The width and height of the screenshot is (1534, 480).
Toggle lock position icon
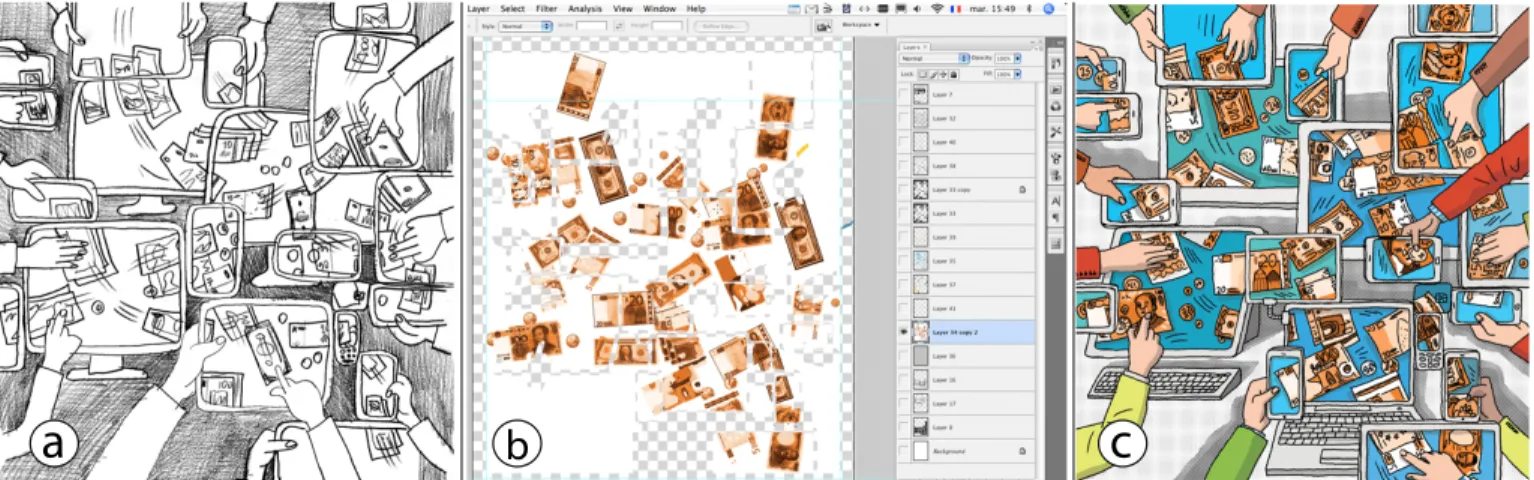click(943, 74)
